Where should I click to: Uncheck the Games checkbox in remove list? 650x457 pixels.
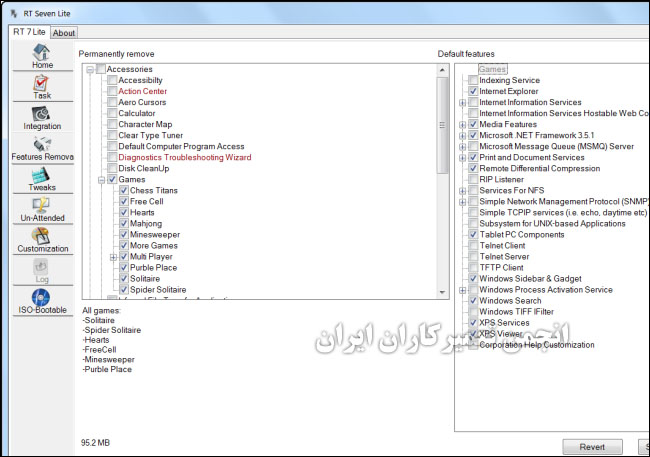point(112,180)
